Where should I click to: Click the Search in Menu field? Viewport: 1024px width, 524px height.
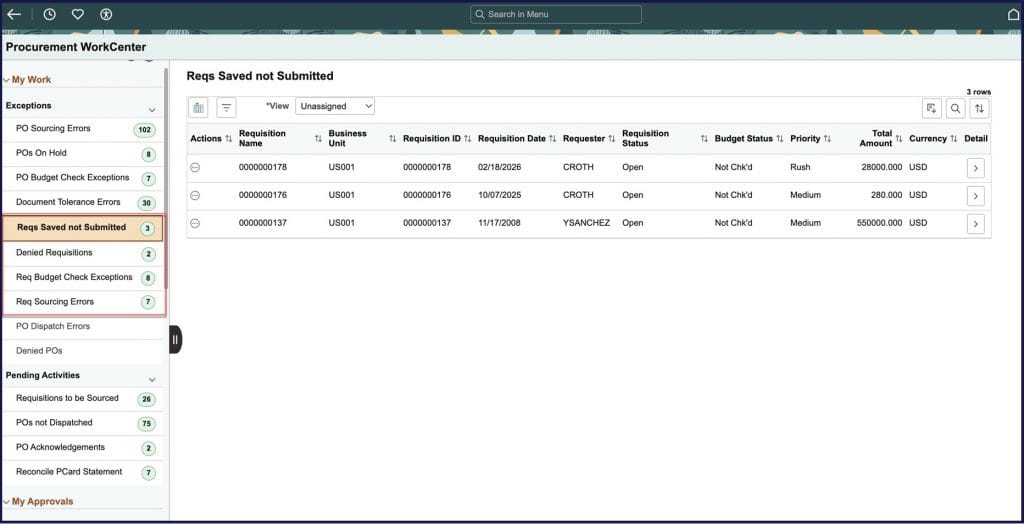[556, 14]
